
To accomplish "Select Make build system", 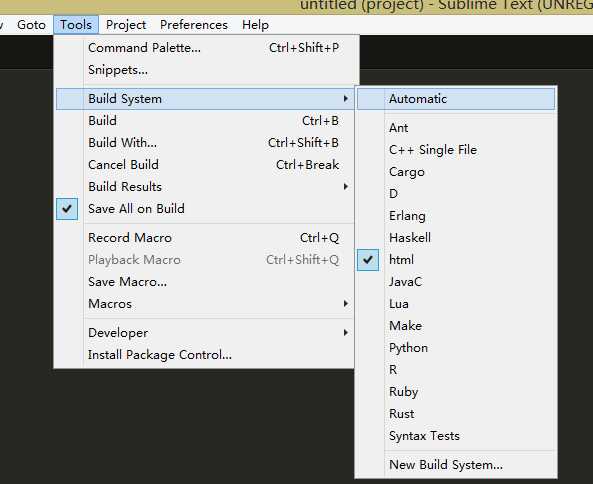I will (x=456, y=326).
